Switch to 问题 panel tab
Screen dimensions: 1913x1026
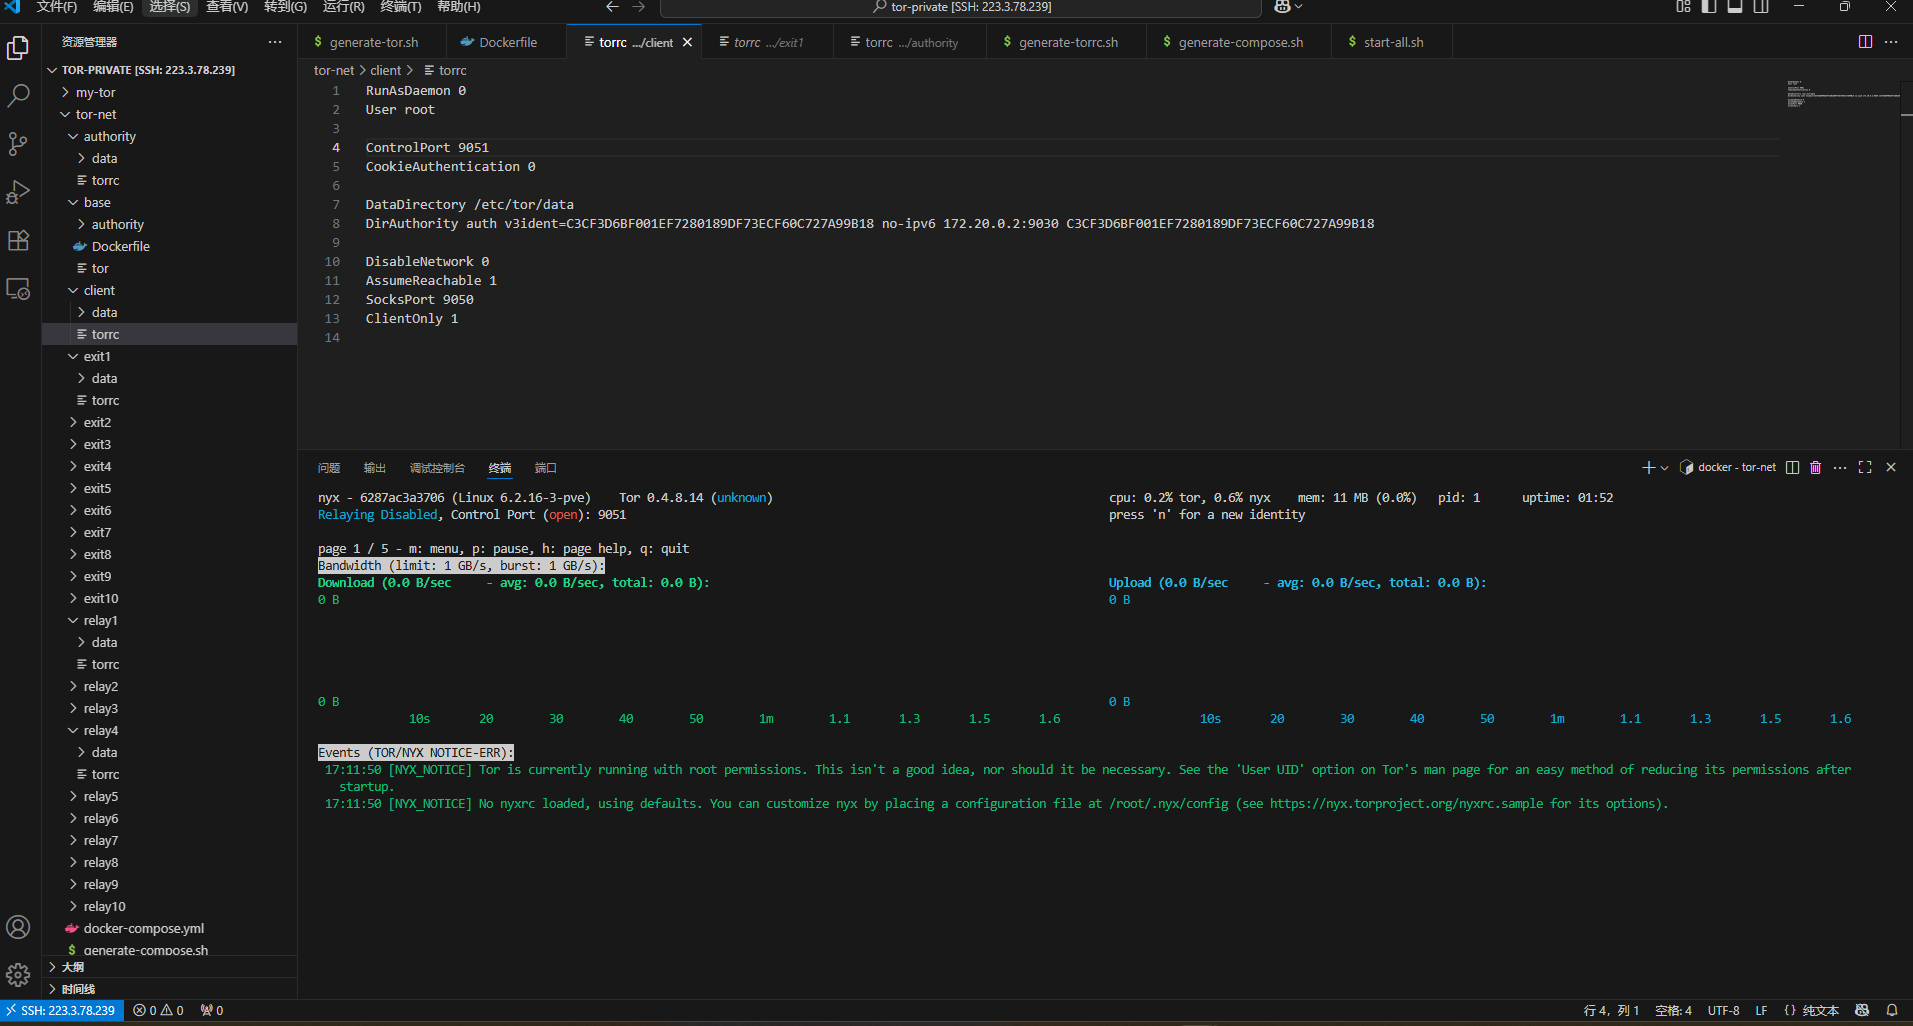pyautogui.click(x=329, y=468)
